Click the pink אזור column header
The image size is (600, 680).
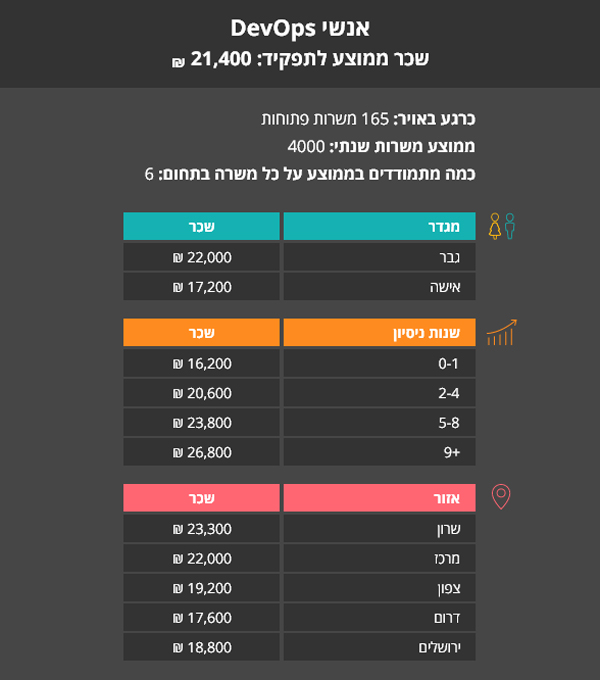380,497
